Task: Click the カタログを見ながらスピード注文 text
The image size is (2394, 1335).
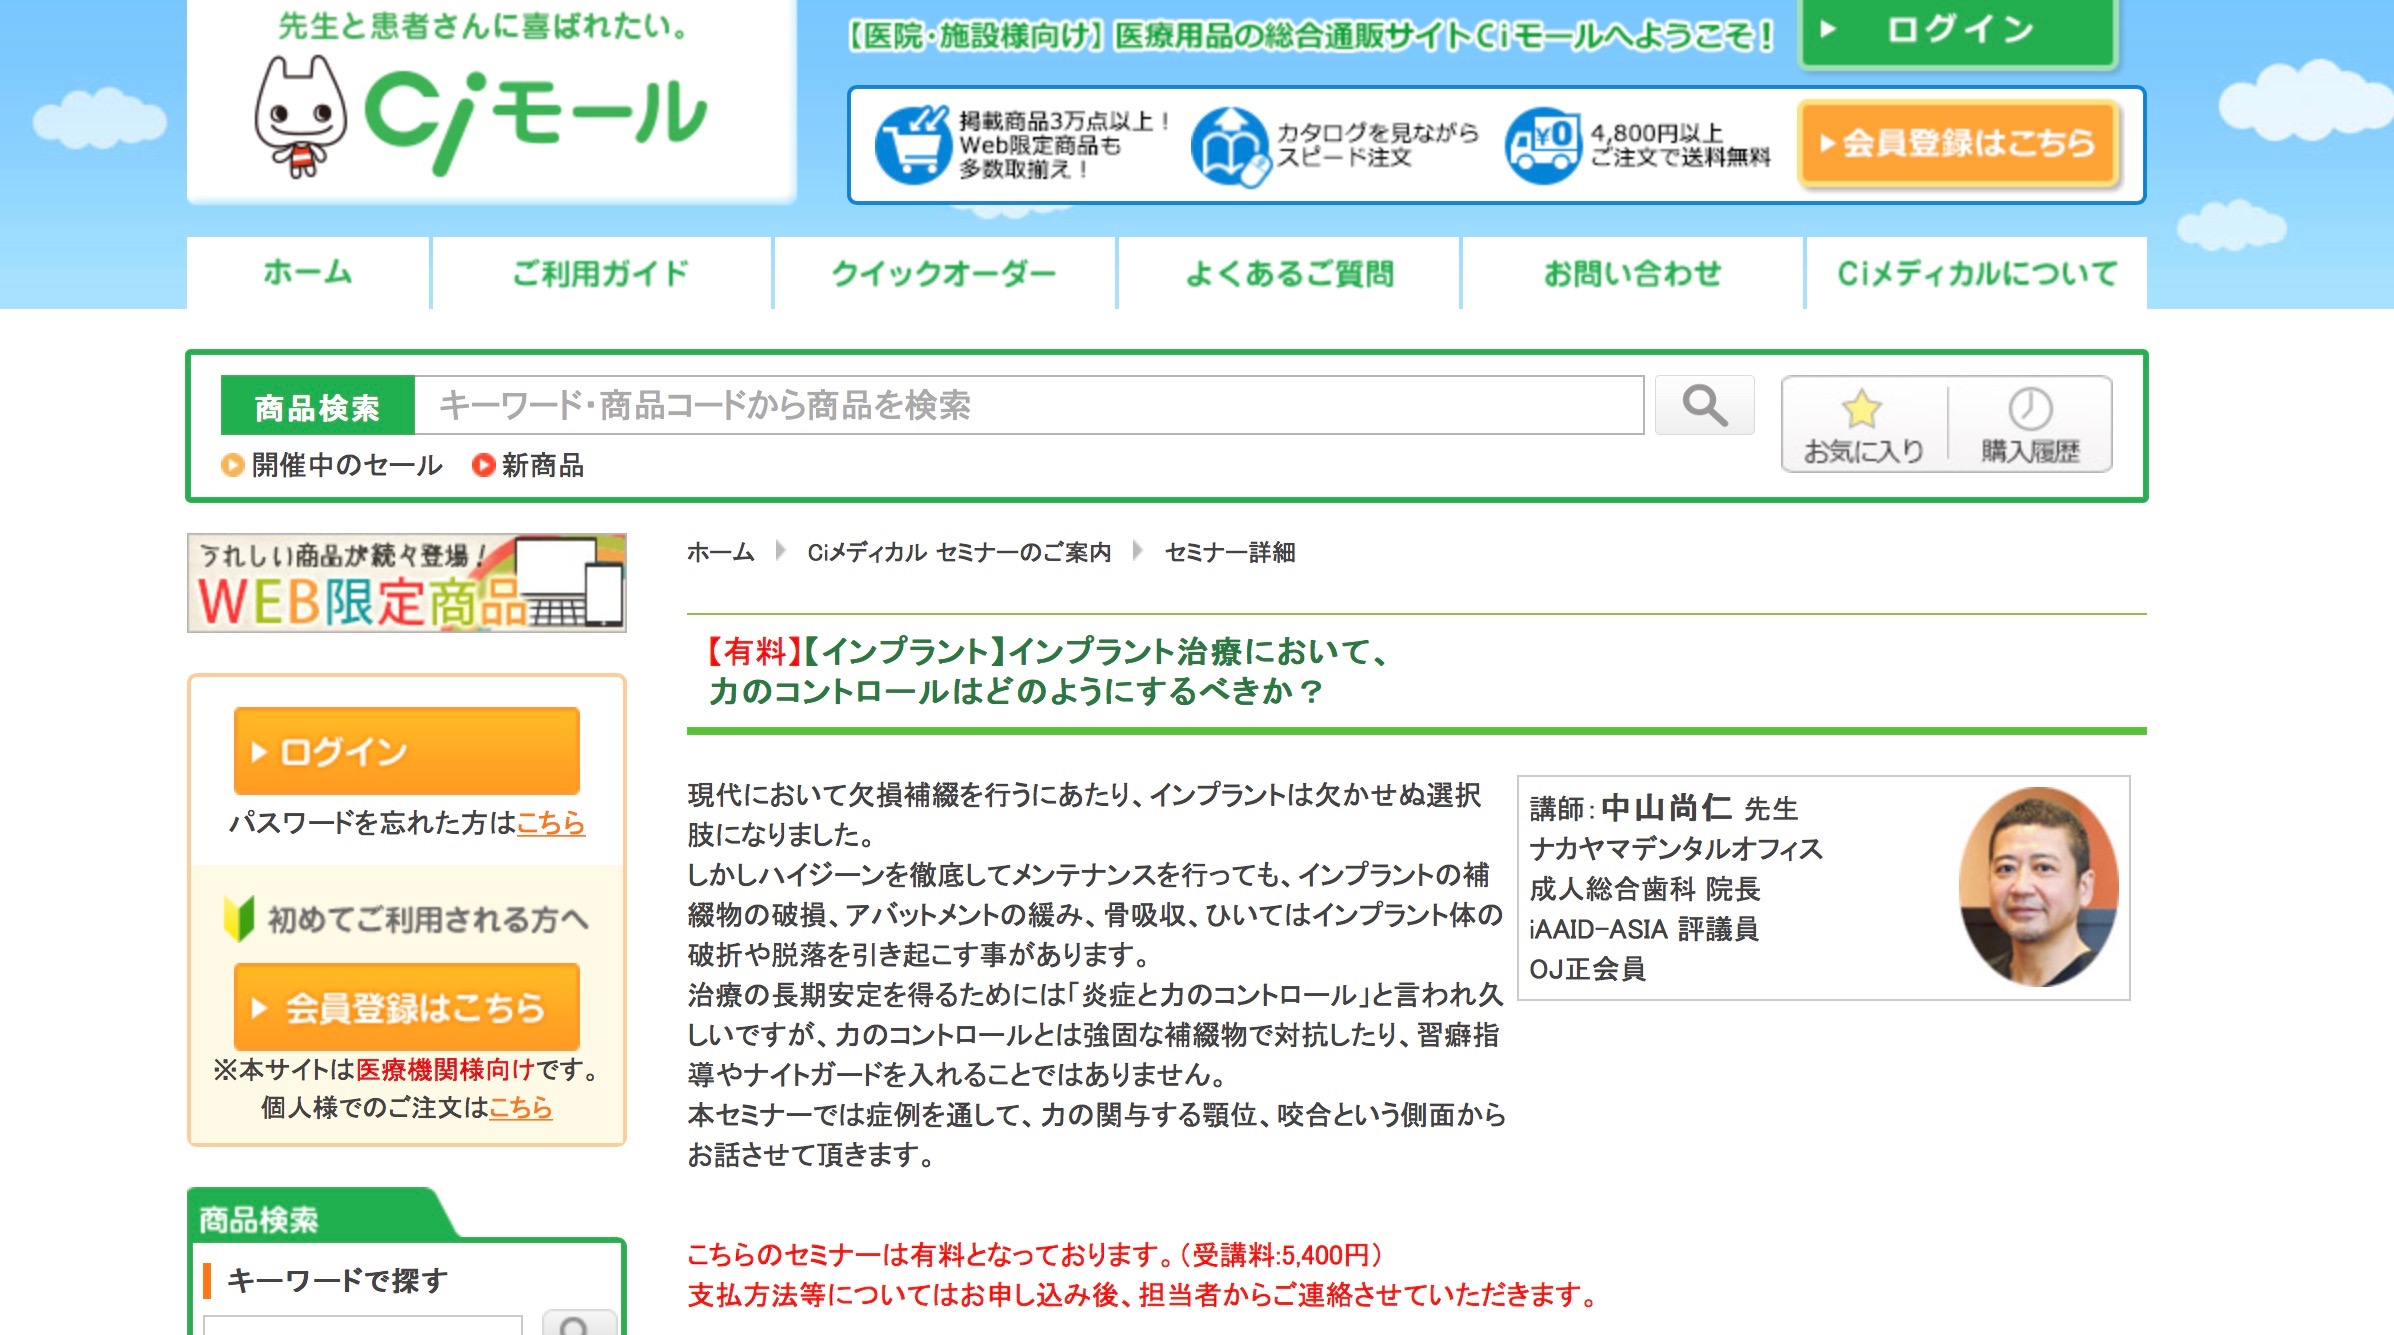Action: point(1377,145)
